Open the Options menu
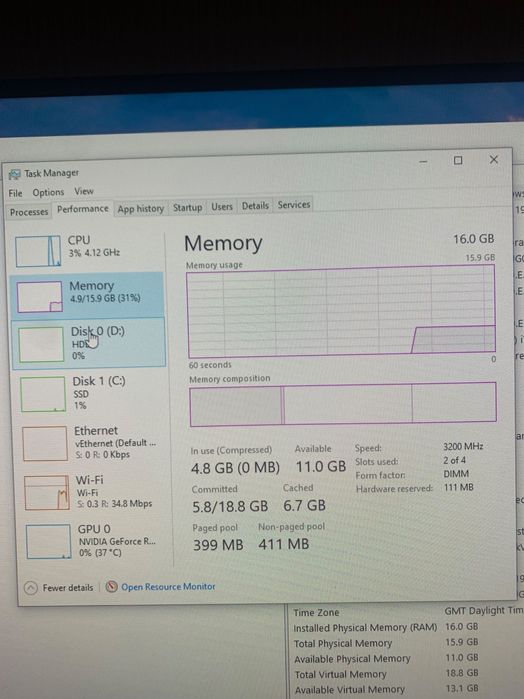The image size is (524, 699). (48, 192)
